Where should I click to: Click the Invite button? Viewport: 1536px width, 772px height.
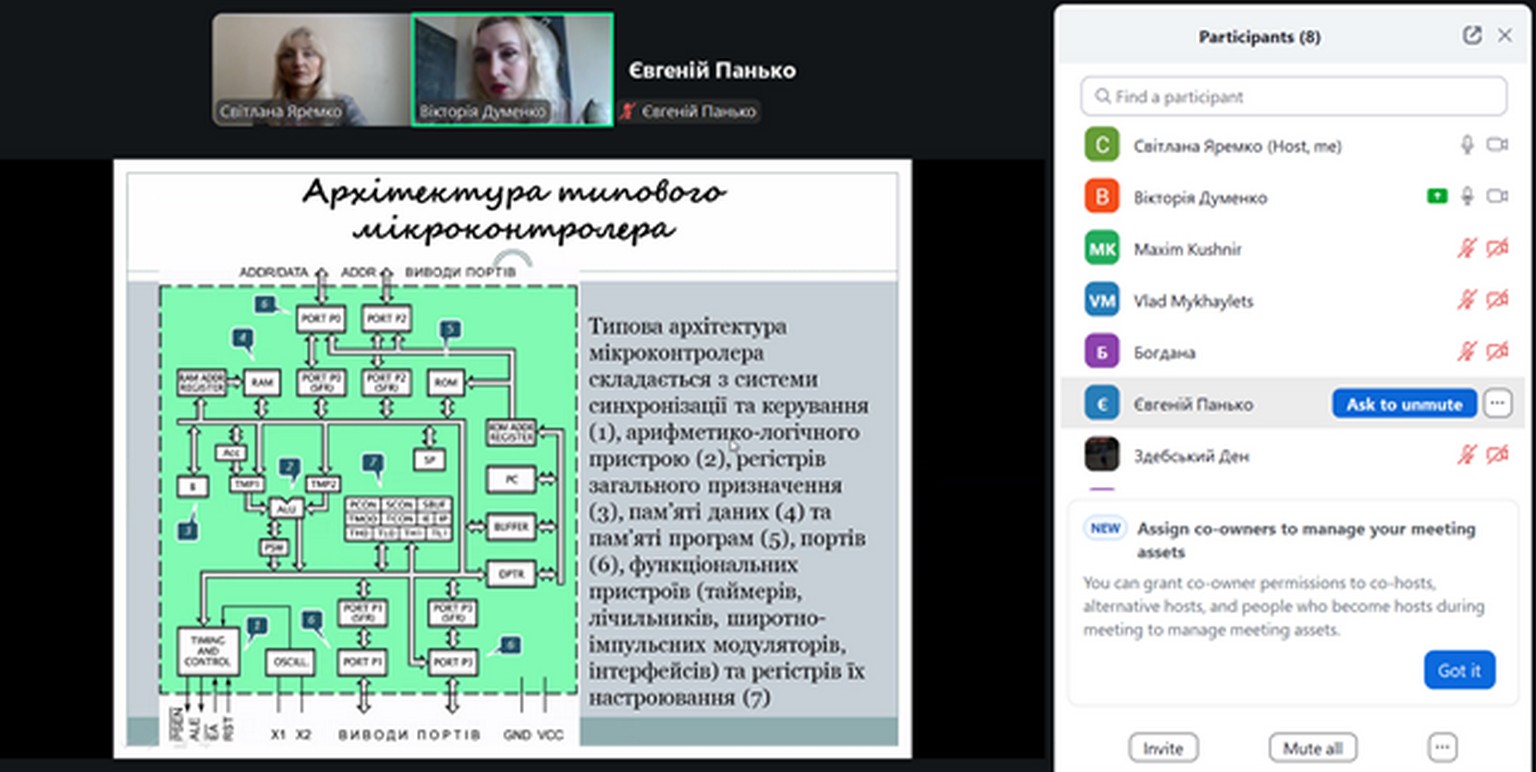click(x=1163, y=748)
